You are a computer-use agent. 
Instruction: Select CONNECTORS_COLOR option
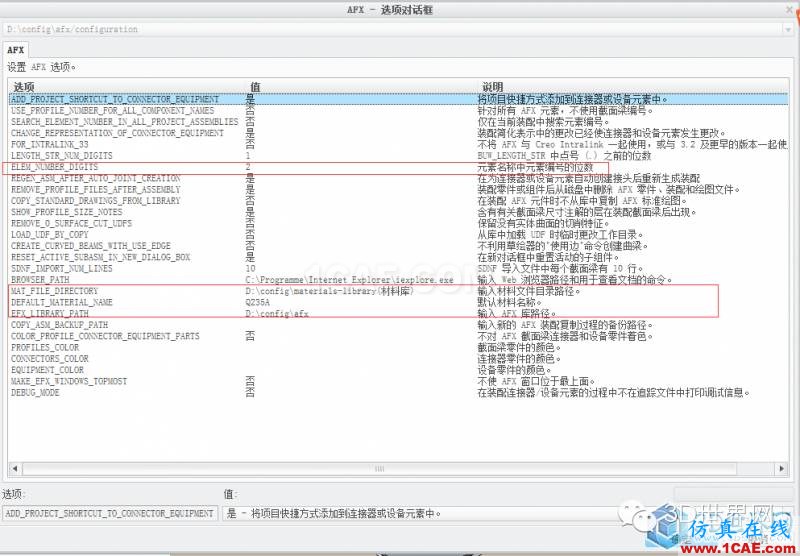(49, 359)
